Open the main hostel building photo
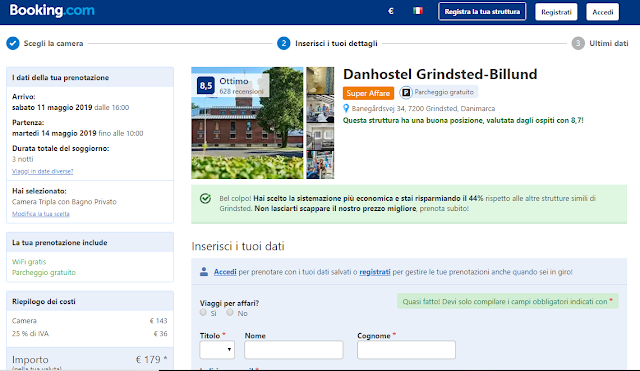This screenshot has width=640, height=371. click(247, 123)
